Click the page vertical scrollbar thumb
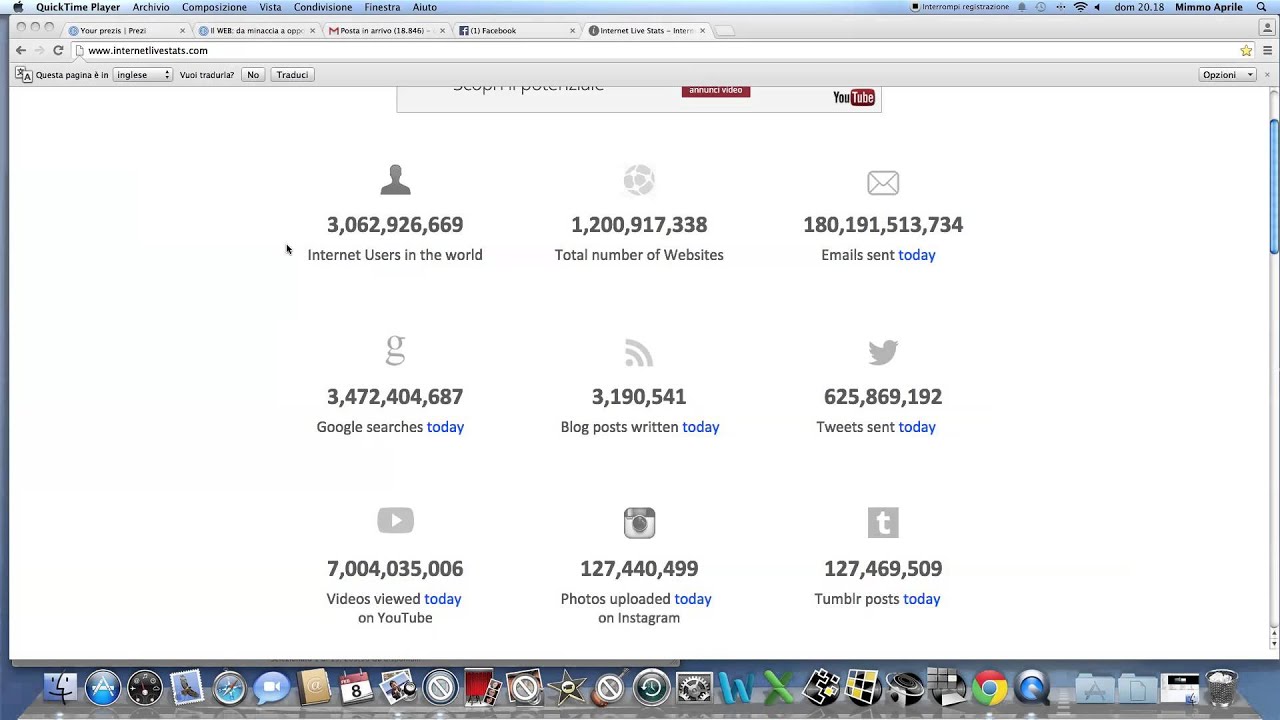 [x=1273, y=185]
